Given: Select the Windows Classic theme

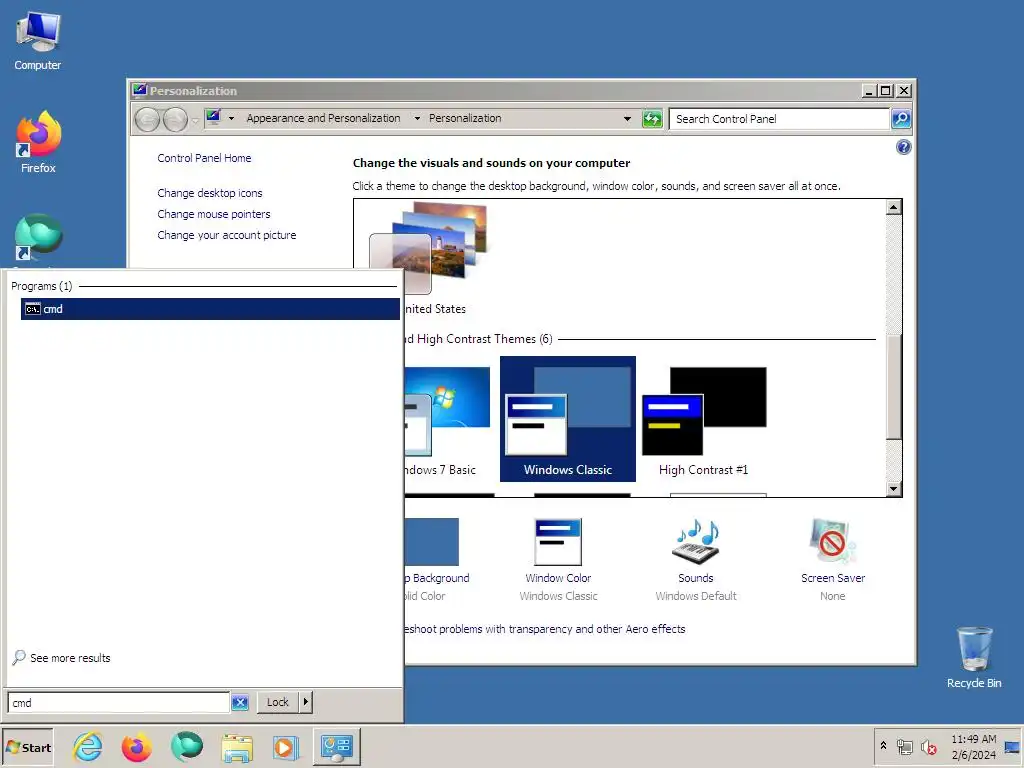Looking at the screenshot, I should point(568,419).
